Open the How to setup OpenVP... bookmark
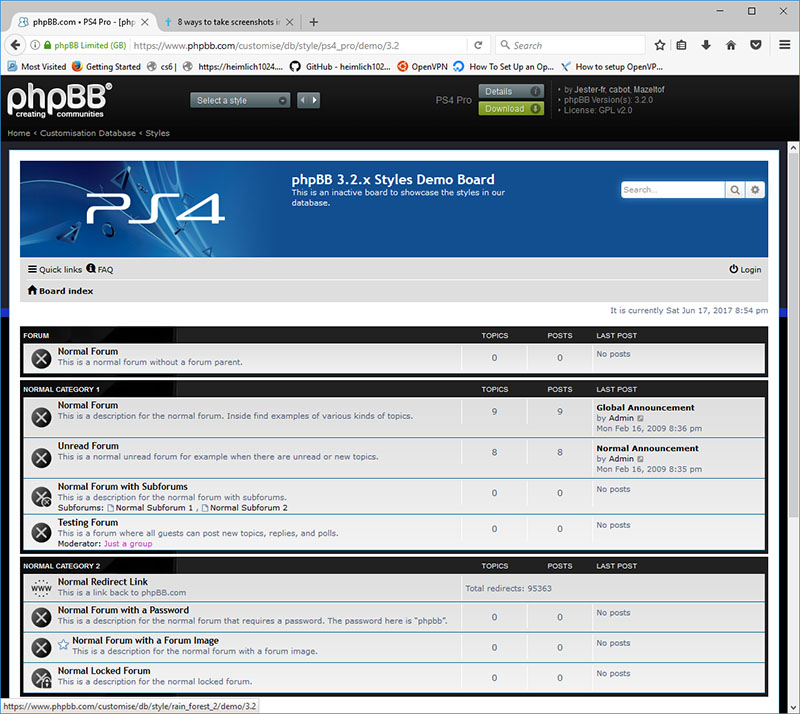Viewport: 800px width, 714px height. click(612, 66)
